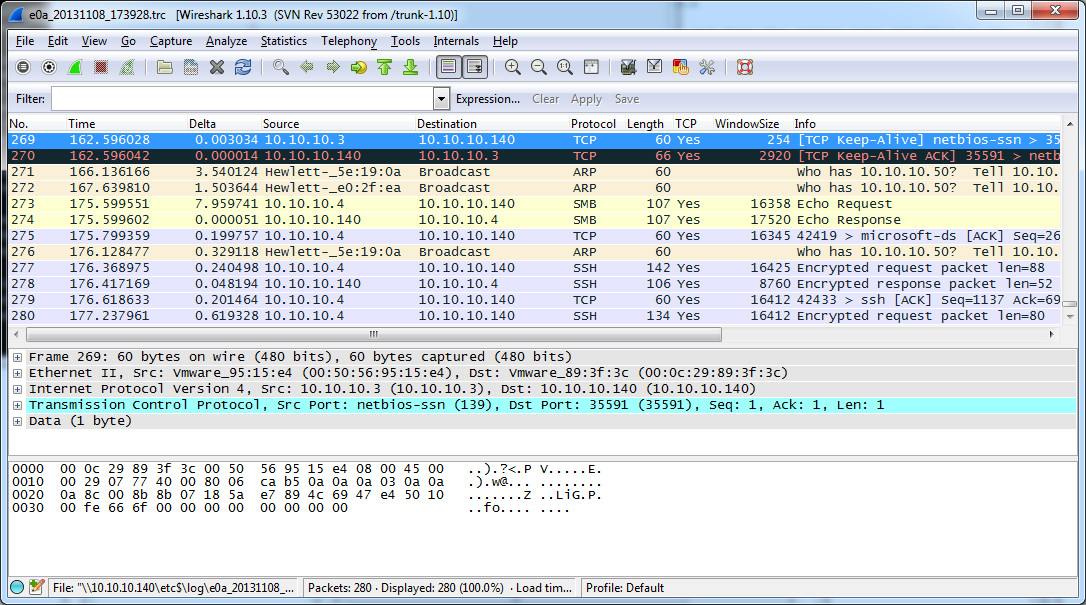Open capture options icon

pyautogui.click(x=49, y=67)
